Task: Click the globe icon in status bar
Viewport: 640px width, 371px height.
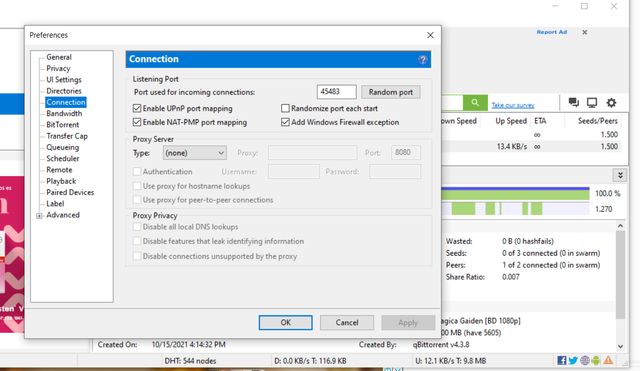Action: (x=585, y=360)
